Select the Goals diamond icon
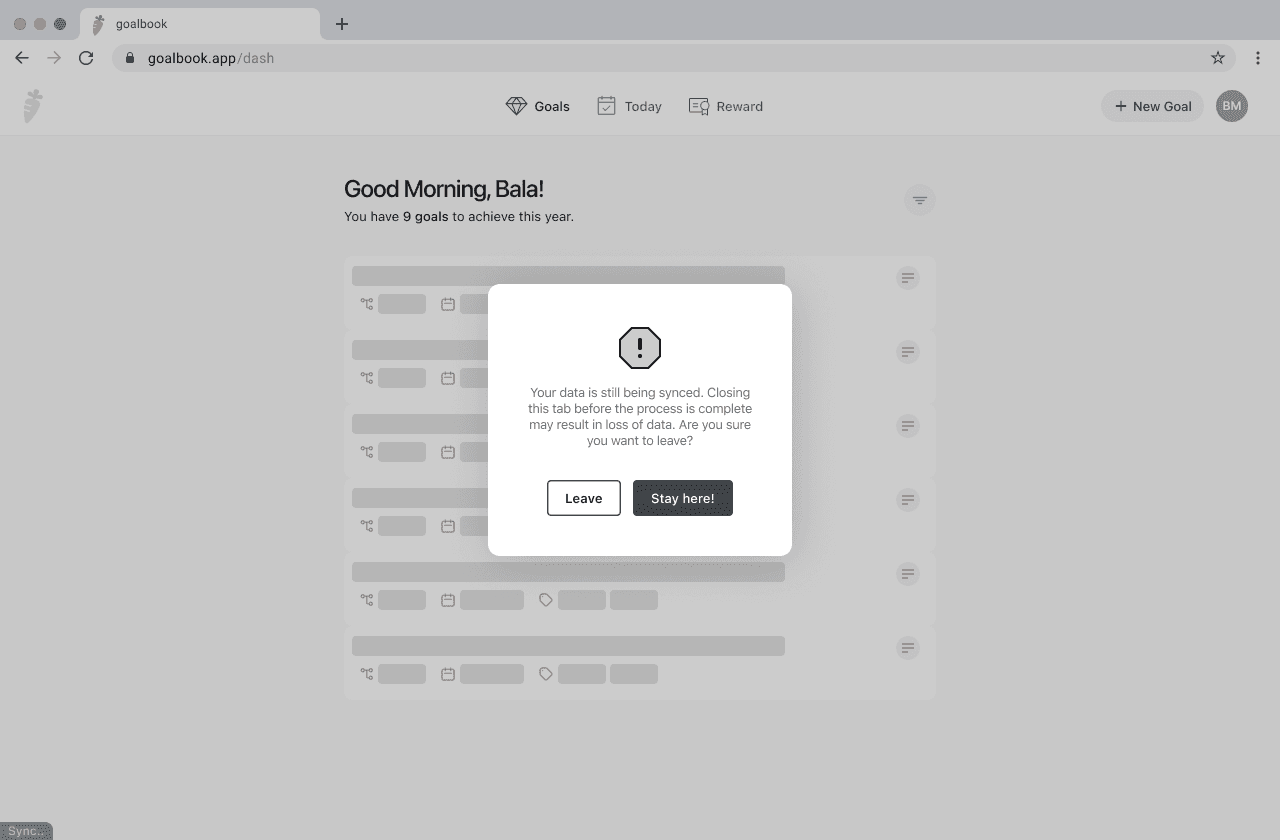Screen dimensions: 1280x840 click(515, 105)
